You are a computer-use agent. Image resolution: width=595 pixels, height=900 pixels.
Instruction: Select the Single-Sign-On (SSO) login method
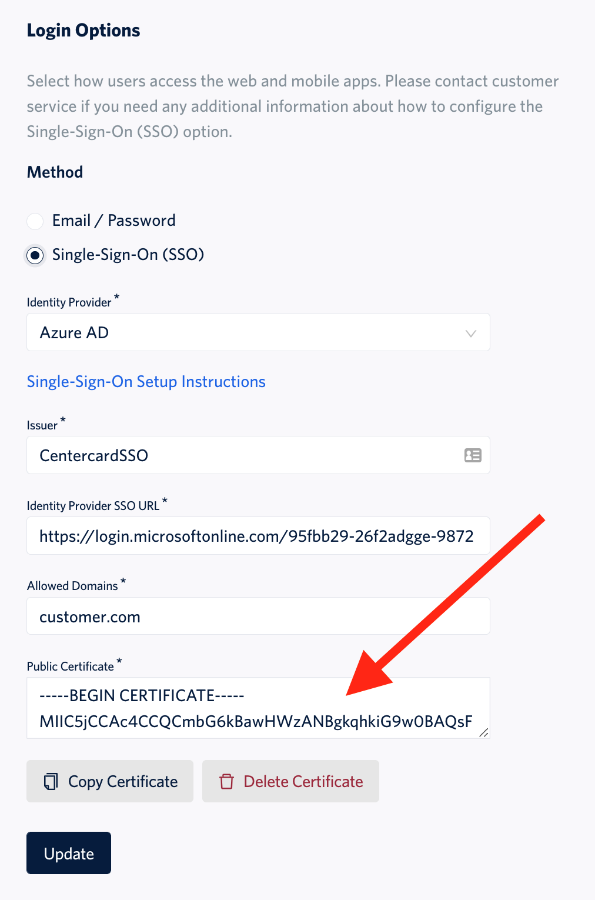click(x=34, y=255)
